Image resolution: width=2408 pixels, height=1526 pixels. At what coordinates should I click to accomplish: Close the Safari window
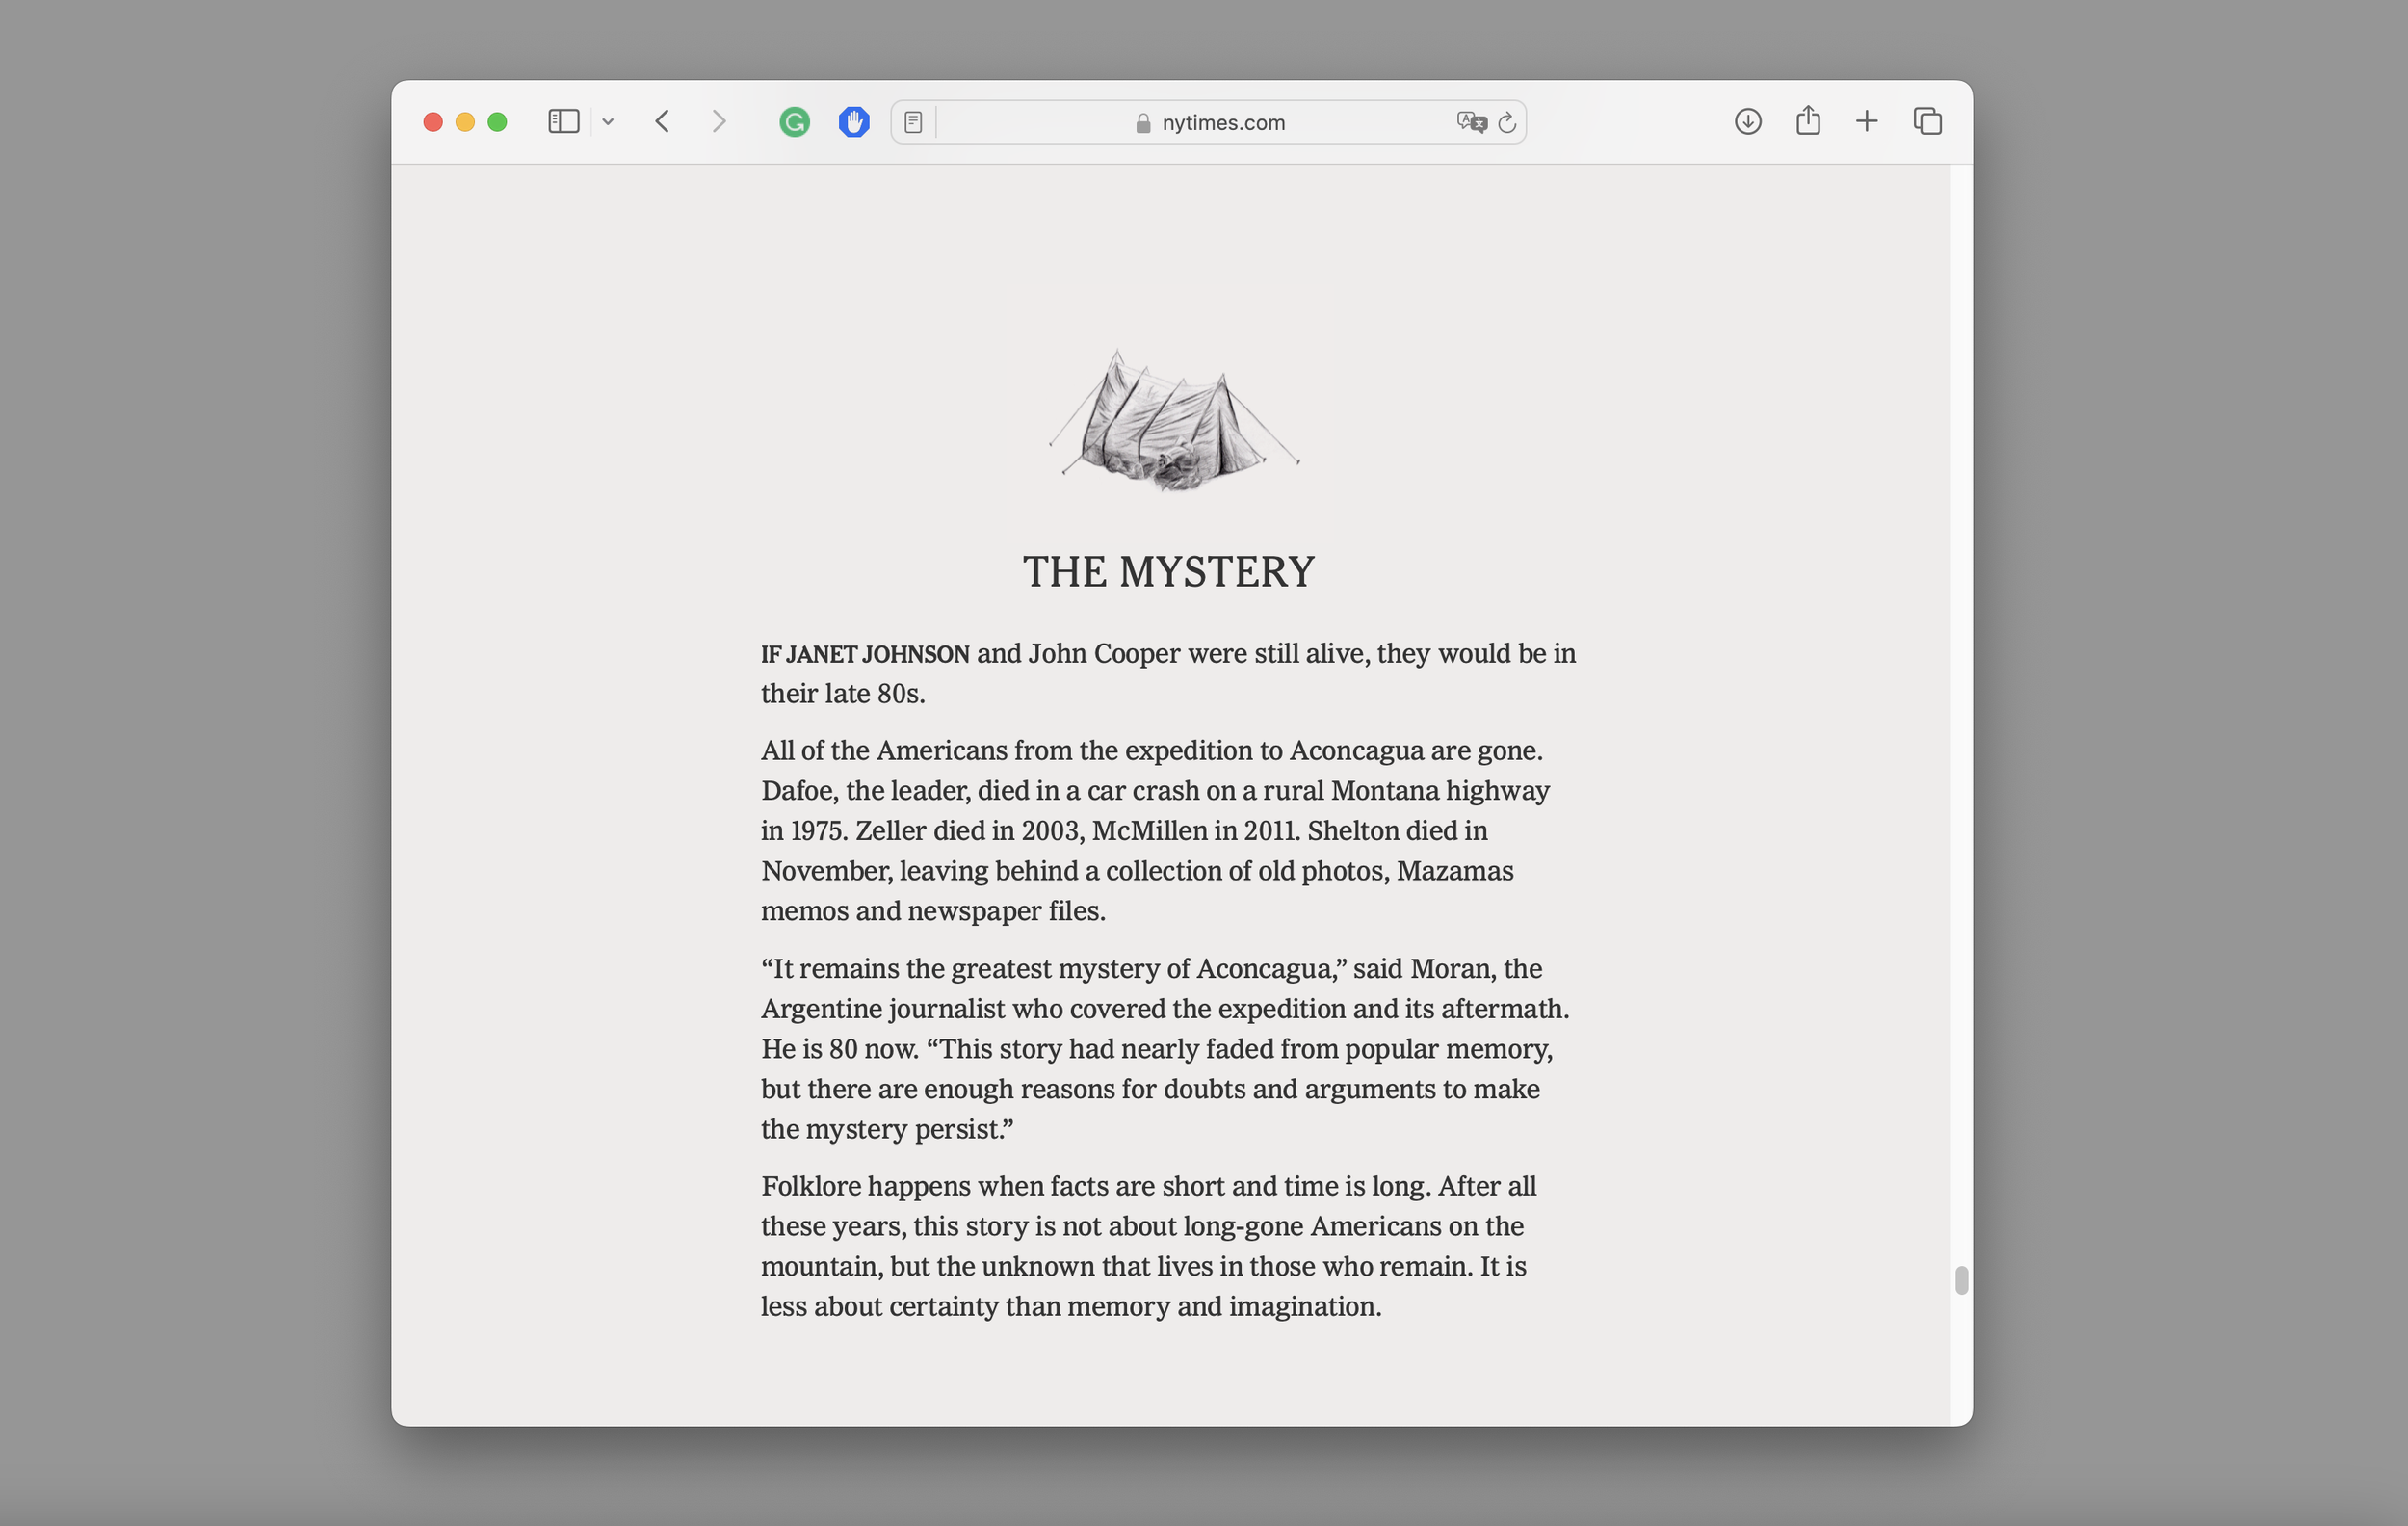[x=433, y=122]
